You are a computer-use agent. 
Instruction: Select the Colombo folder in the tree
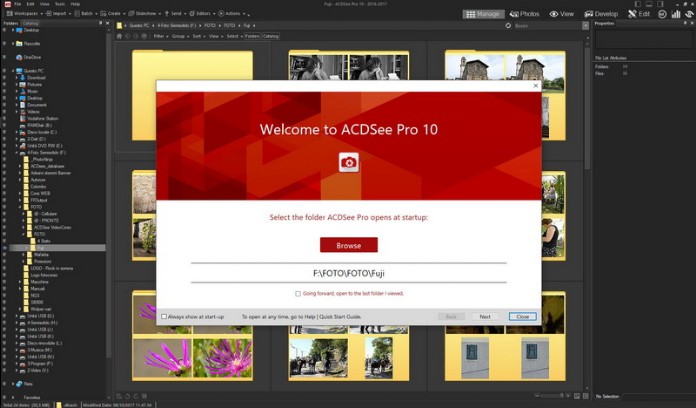pos(38,187)
